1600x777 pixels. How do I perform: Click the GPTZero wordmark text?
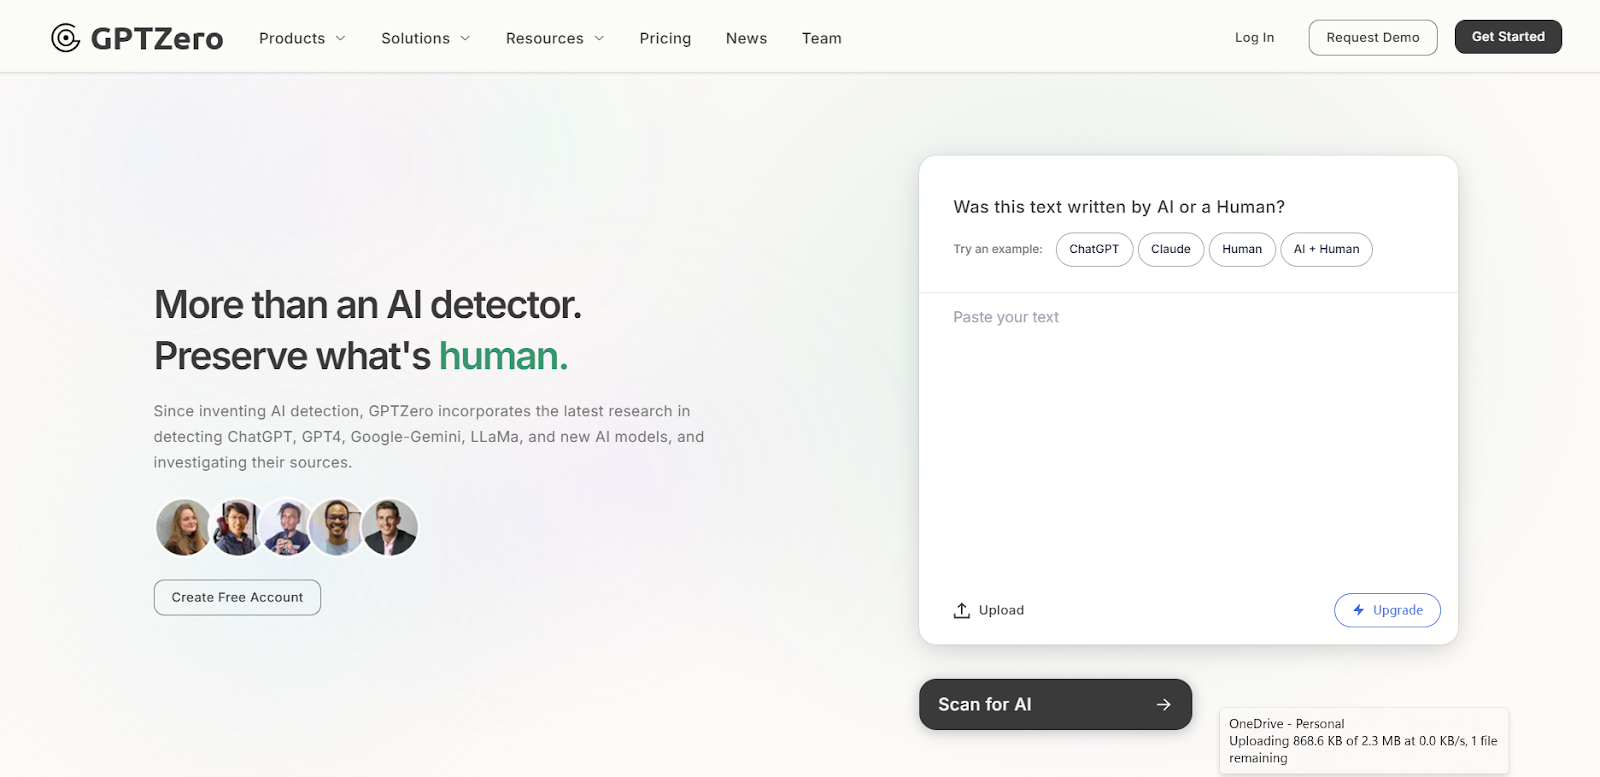tap(157, 38)
